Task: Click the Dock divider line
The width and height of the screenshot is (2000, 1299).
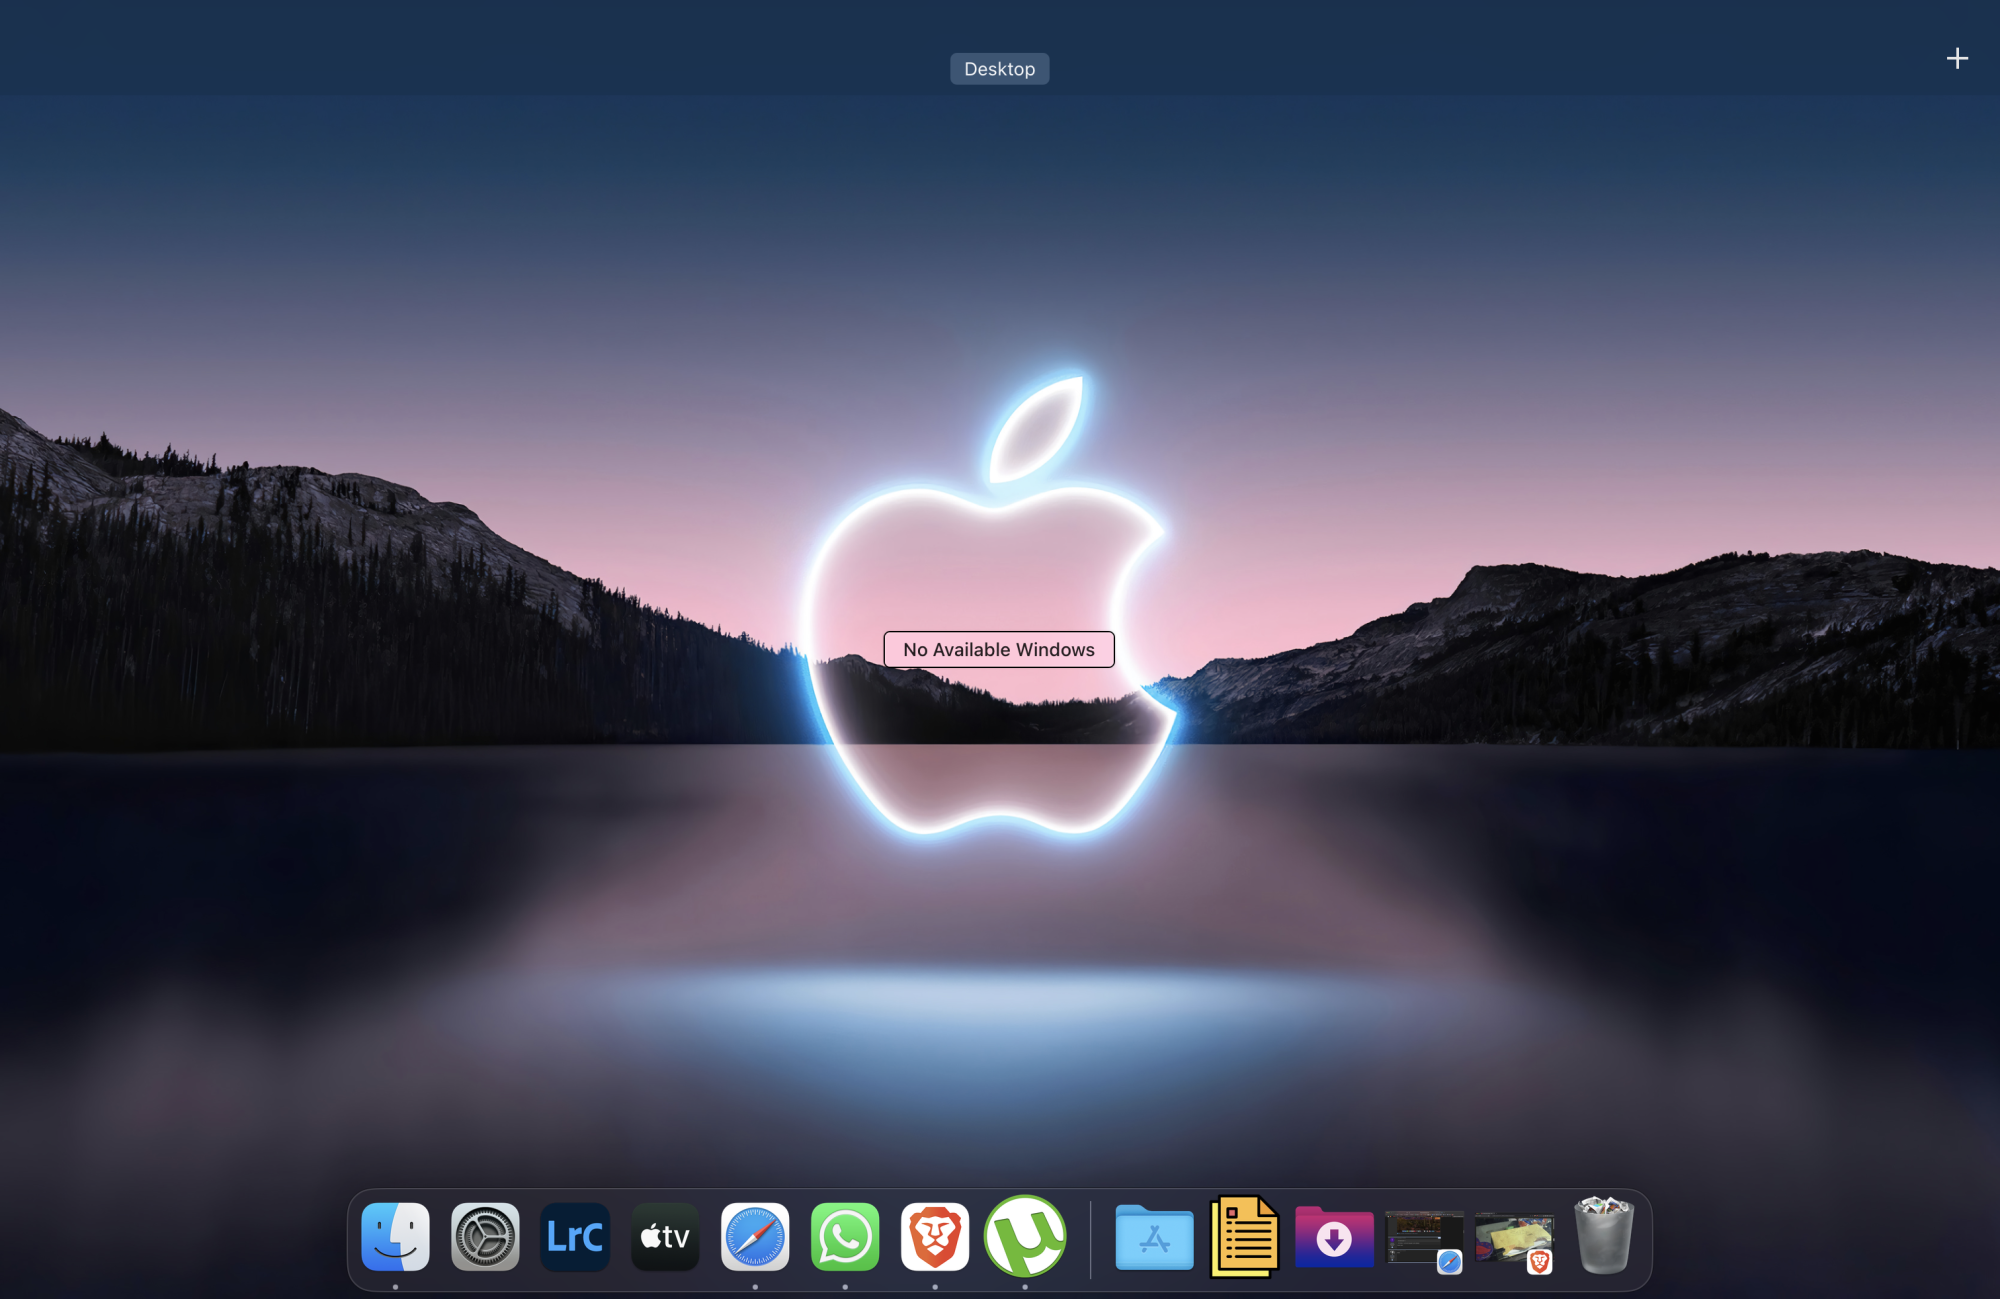Action: pyautogui.click(x=1090, y=1240)
